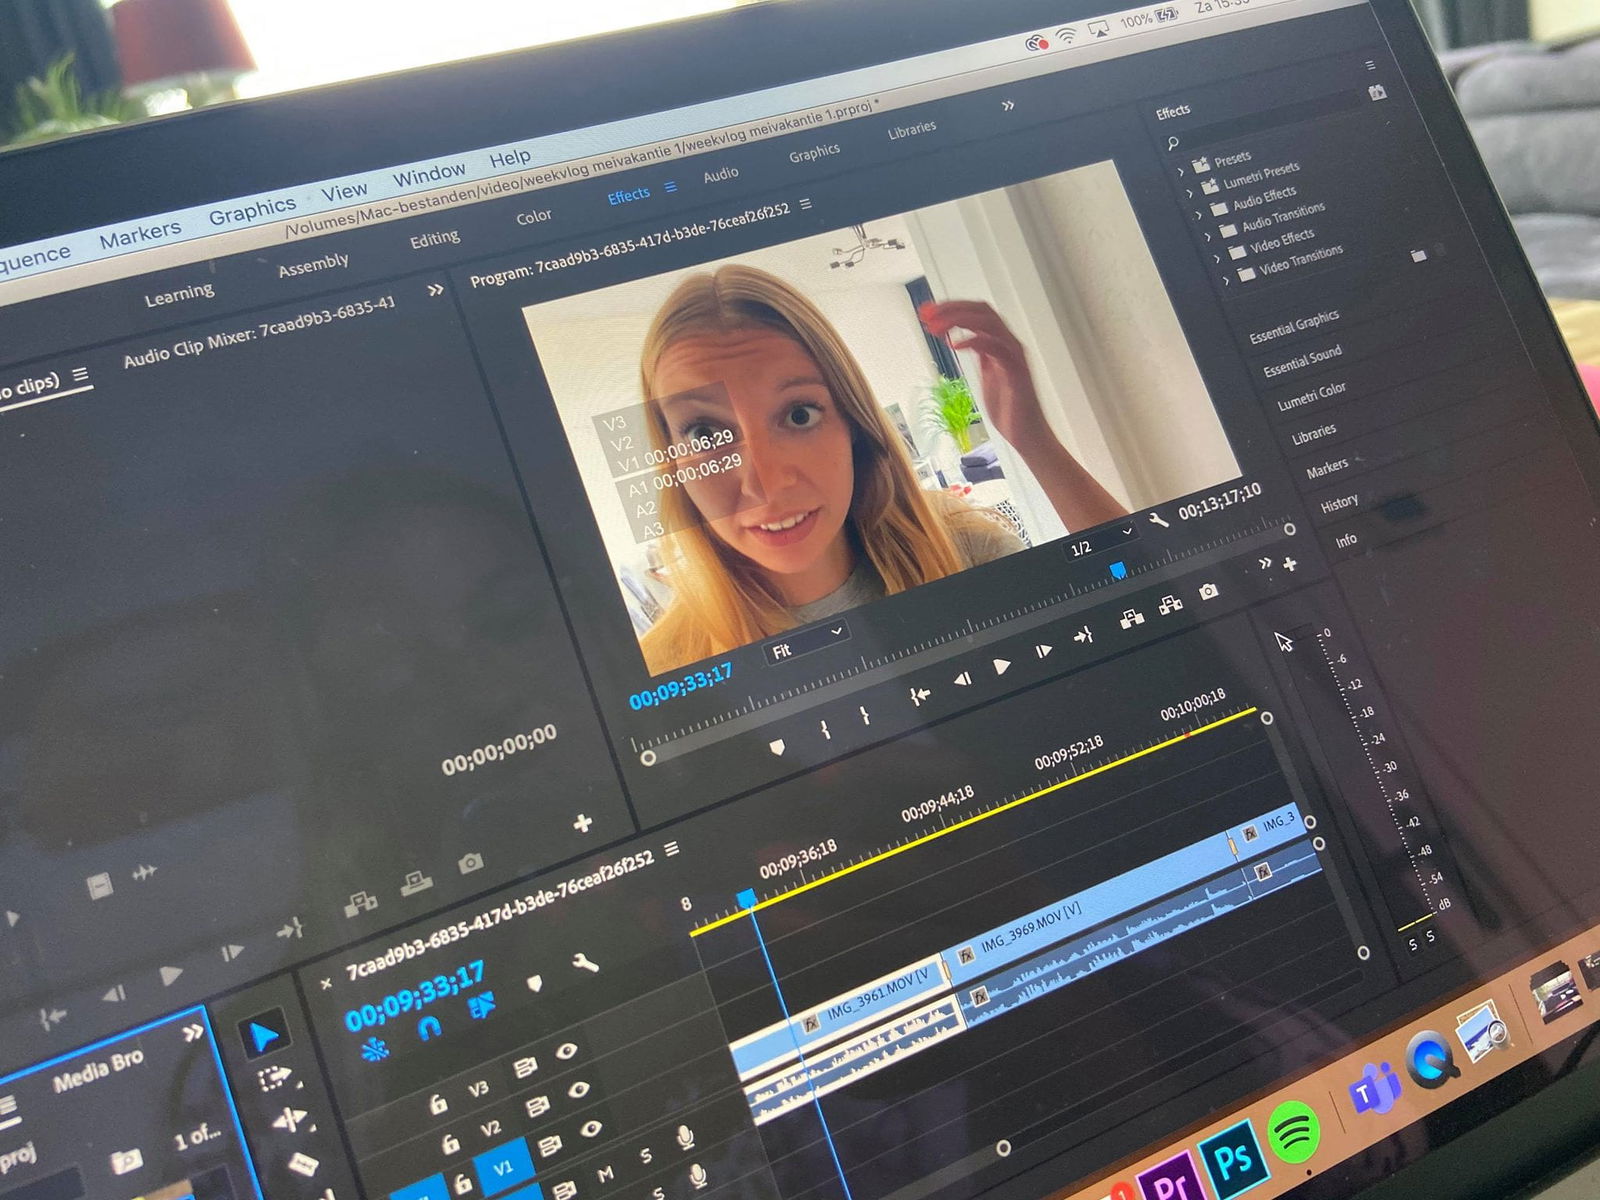Select the Selection arrow tool
Viewport: 1600px width, 1200px height.
click(263, 1036)
